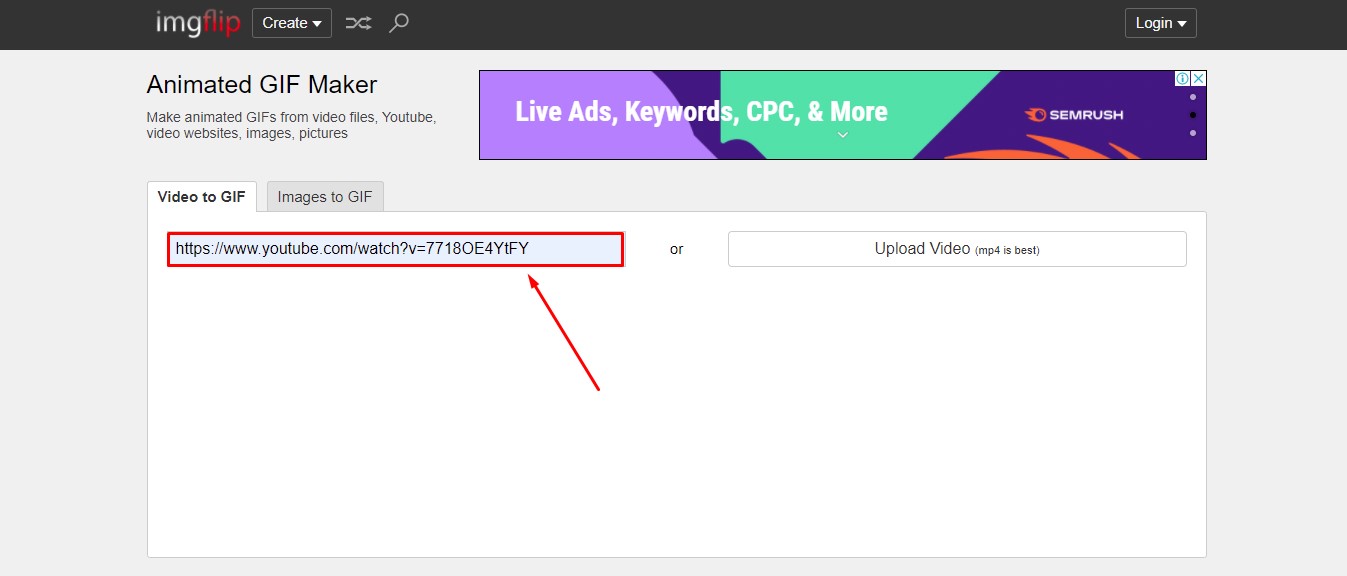The image size is (1347, 576).
Task: Click the Animated GIF Maker heading
Action: (262, 85)
